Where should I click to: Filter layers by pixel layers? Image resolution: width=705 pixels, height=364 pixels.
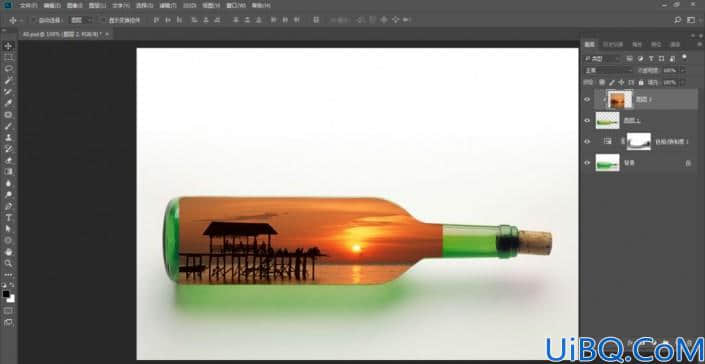pos(629,59)
